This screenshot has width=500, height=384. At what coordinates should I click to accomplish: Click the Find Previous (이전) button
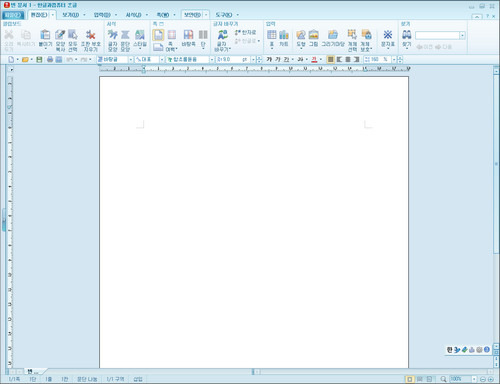pos(424,47)
